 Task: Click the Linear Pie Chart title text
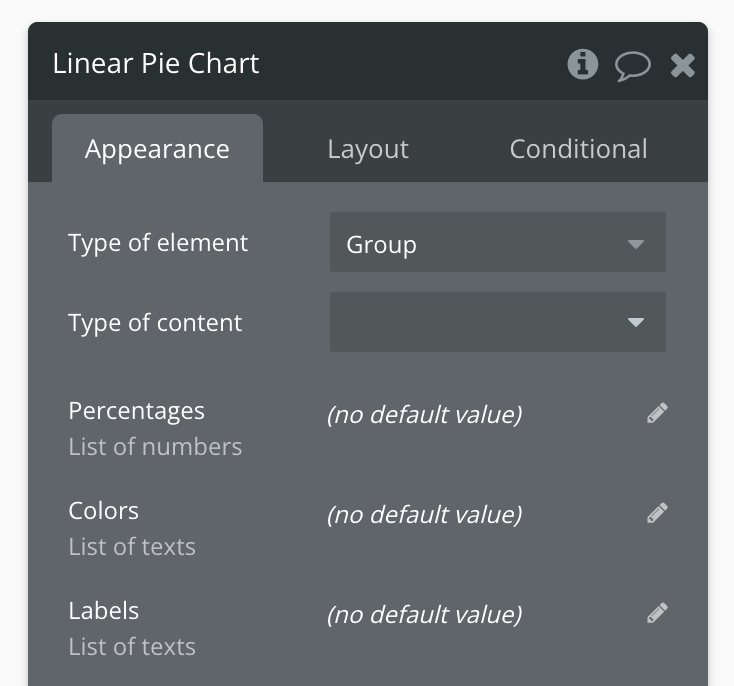(x=156, y=63)
